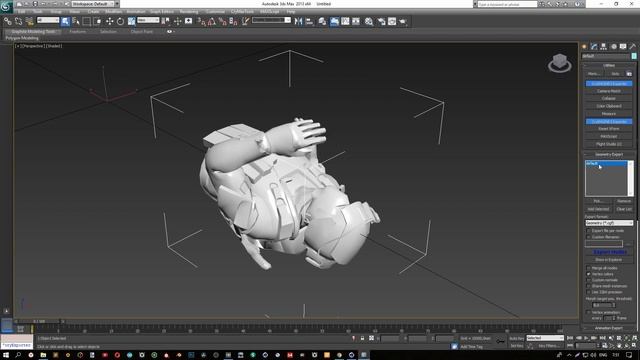Open the Render Setup dialog
640x360 pixels.
click(382, 21)
